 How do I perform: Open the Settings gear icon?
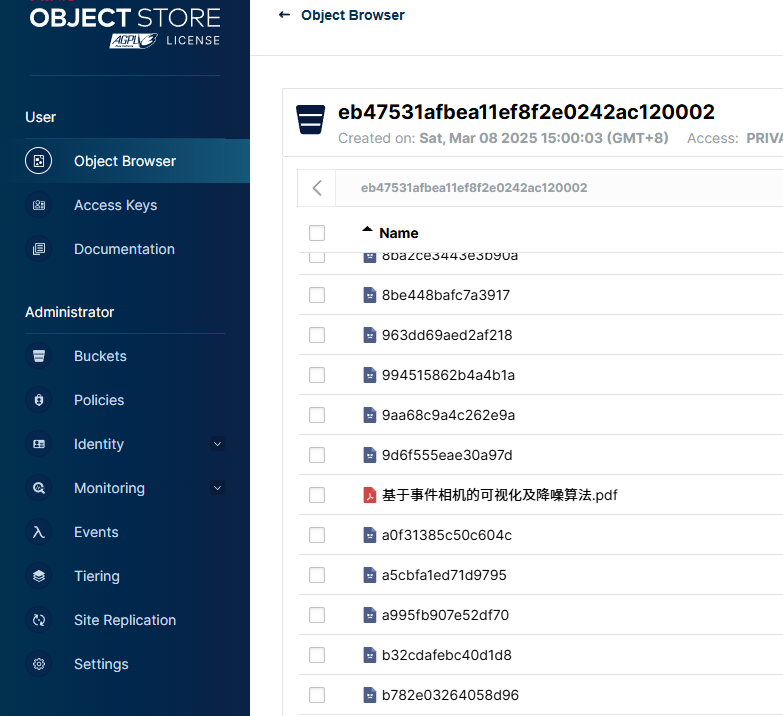[38, 664]
